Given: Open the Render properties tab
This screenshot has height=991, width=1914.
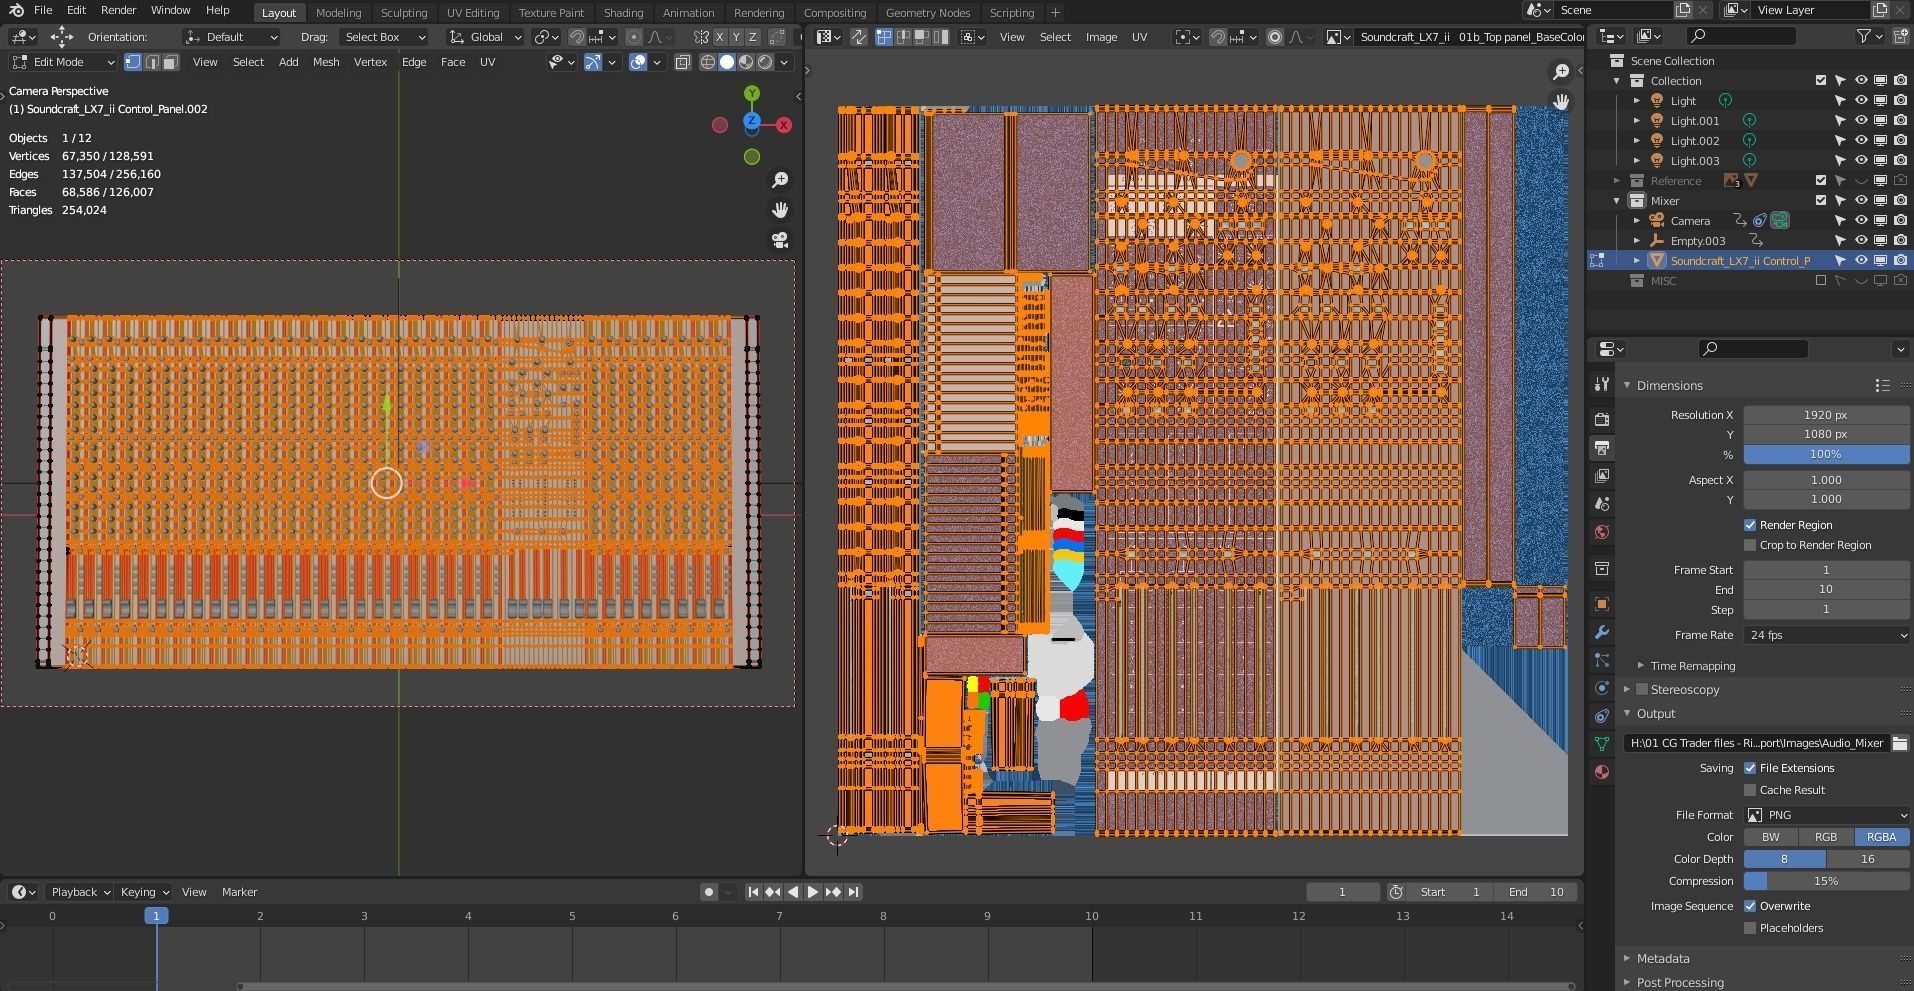Looking at the screenshot, I should click(1602, 419).
